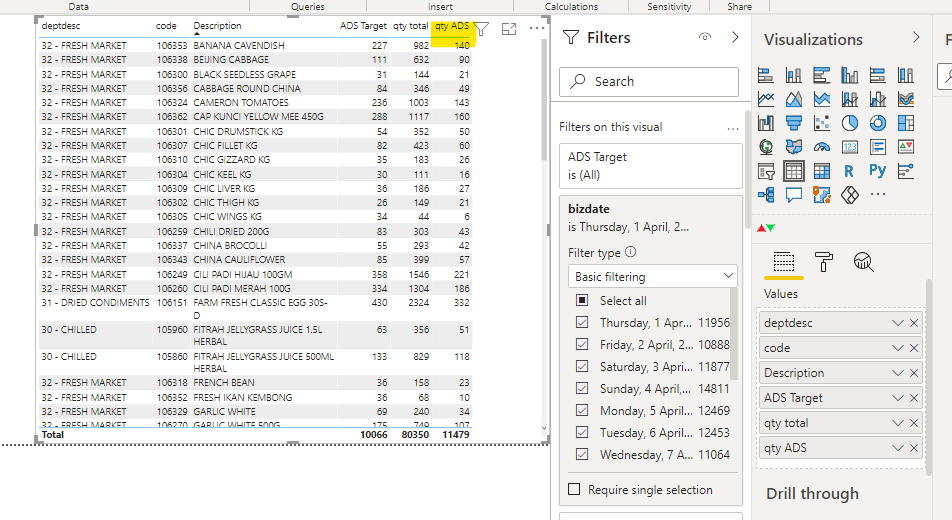The height and width of the screenshot is (520, 952).
Task: Expand the qty total field dropdown arrow
Action: tap(898, 423)
